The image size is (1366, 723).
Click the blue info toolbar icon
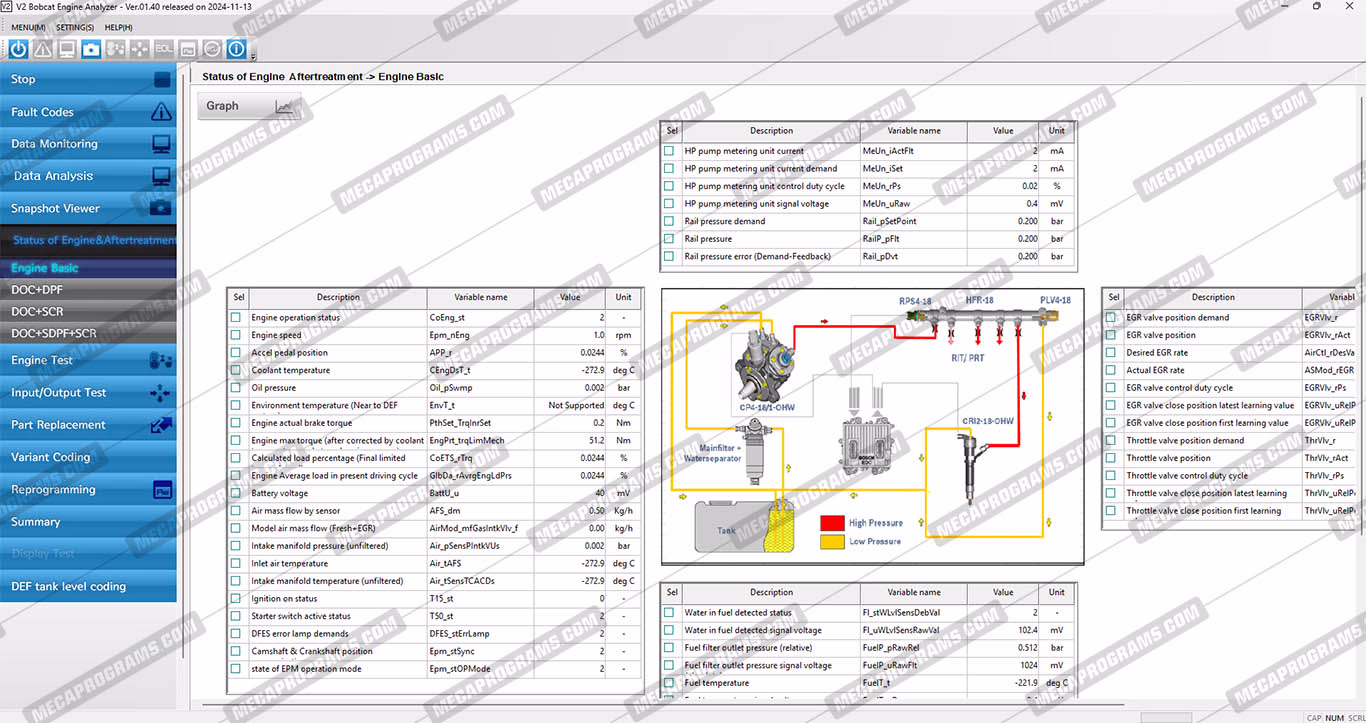point(236,48)
